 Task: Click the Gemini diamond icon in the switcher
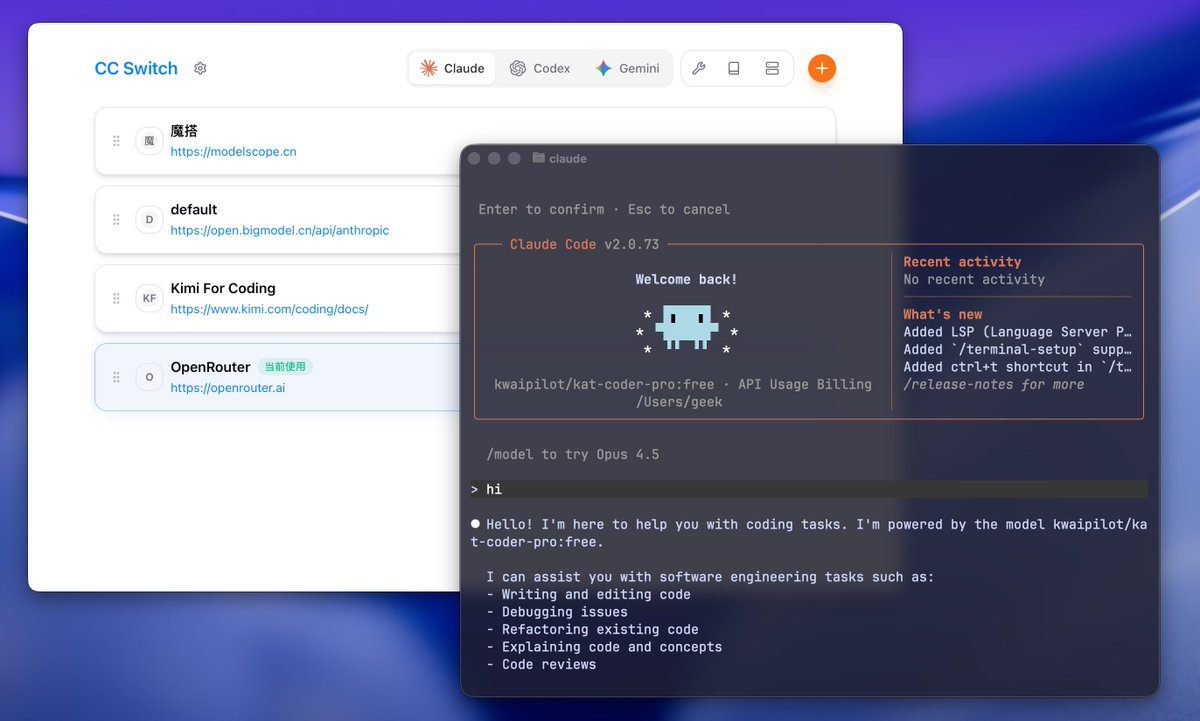(604, 68)
